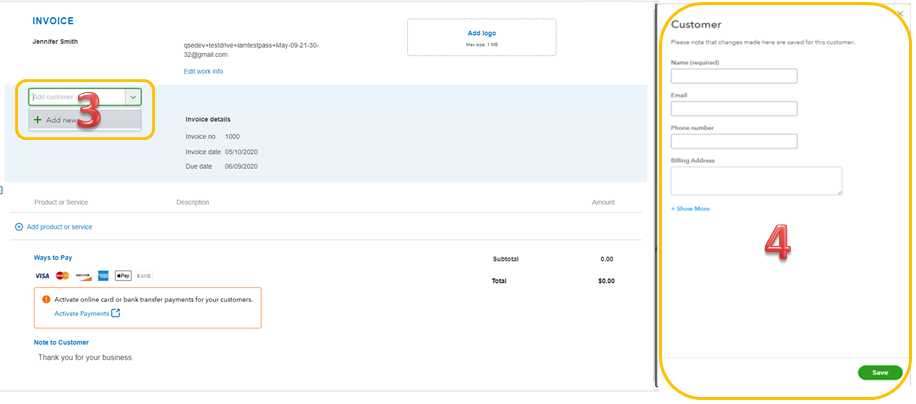The image size is (916, 404).
Task: Open the Activate Payments link
Action: coord(81,314)
